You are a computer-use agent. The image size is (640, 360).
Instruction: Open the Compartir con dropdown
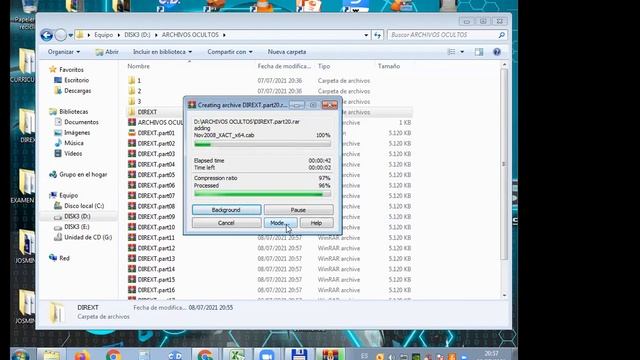coord(230,52)
